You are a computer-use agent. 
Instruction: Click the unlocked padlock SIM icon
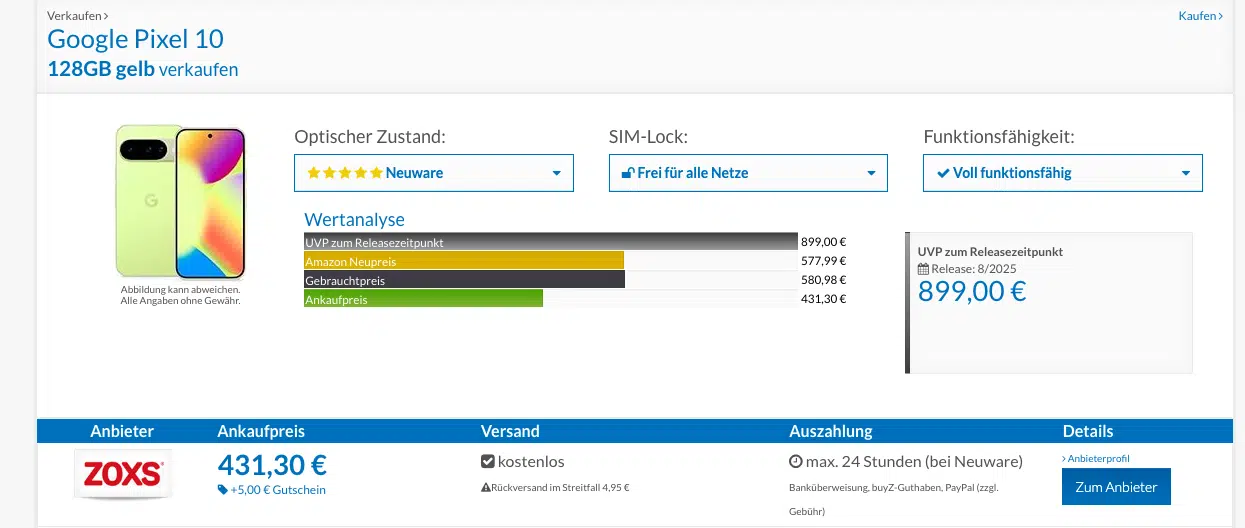pos(628,173)
